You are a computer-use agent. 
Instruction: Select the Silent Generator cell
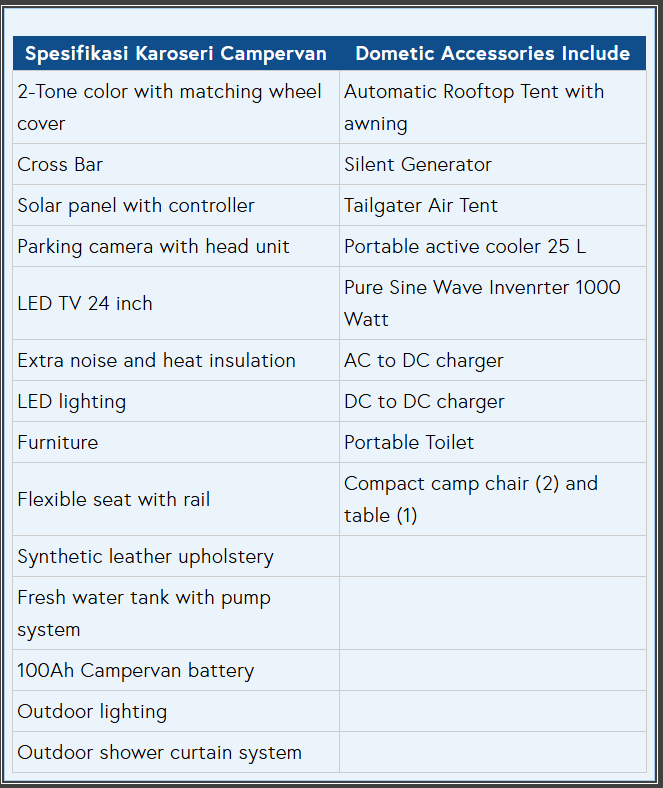(493, 164)
